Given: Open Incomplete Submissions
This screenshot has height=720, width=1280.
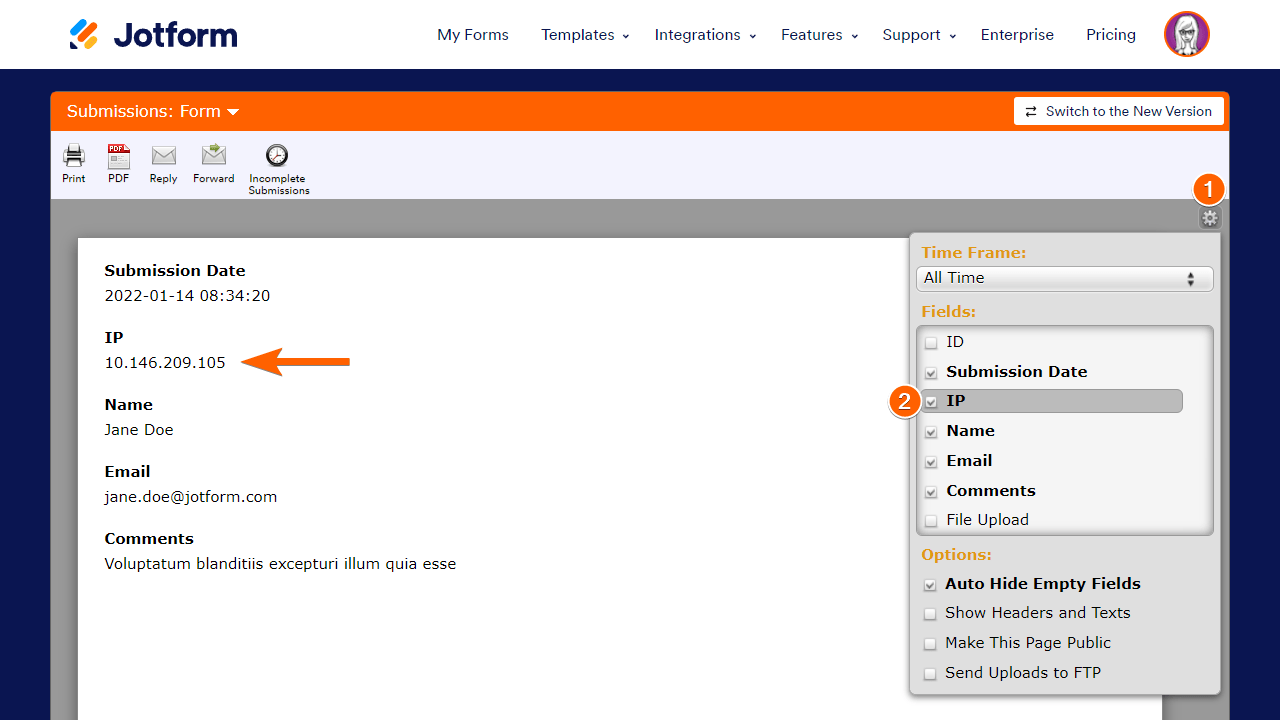Looking at the screenshot, I should [x=279, y=169].
